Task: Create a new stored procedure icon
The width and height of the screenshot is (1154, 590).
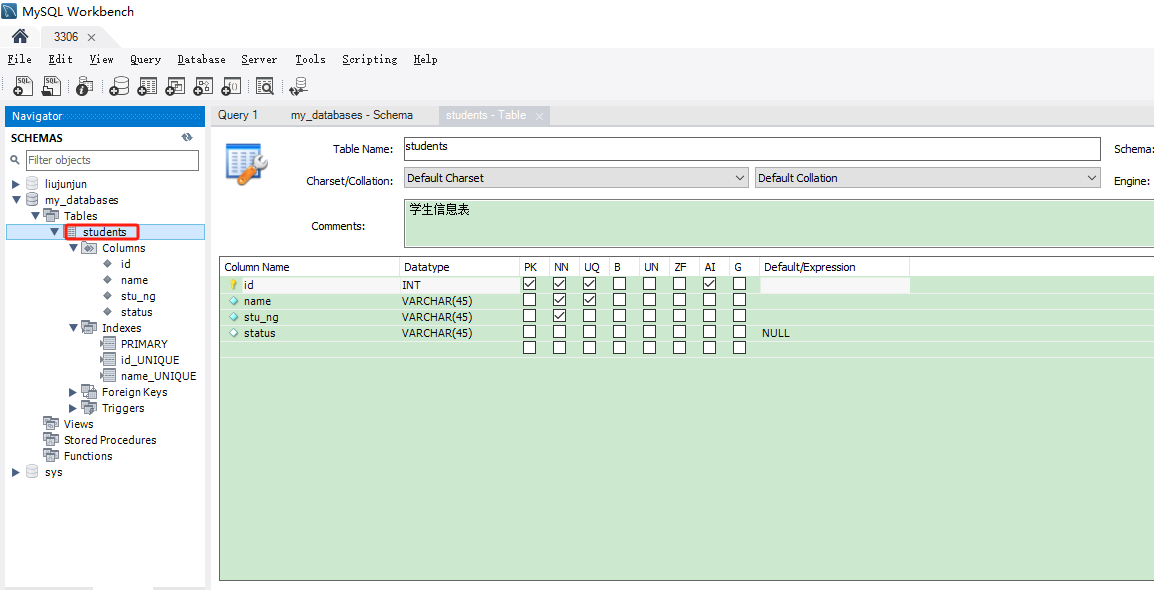Action: pyautogui.click(x=203, y=87)
